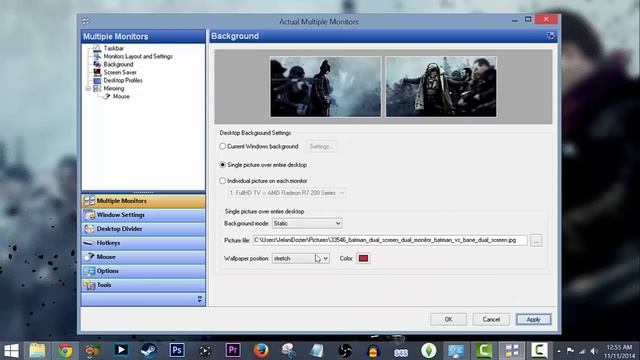
Task: Browse for picture file with ellipsis button
Action: coord(536,240)
